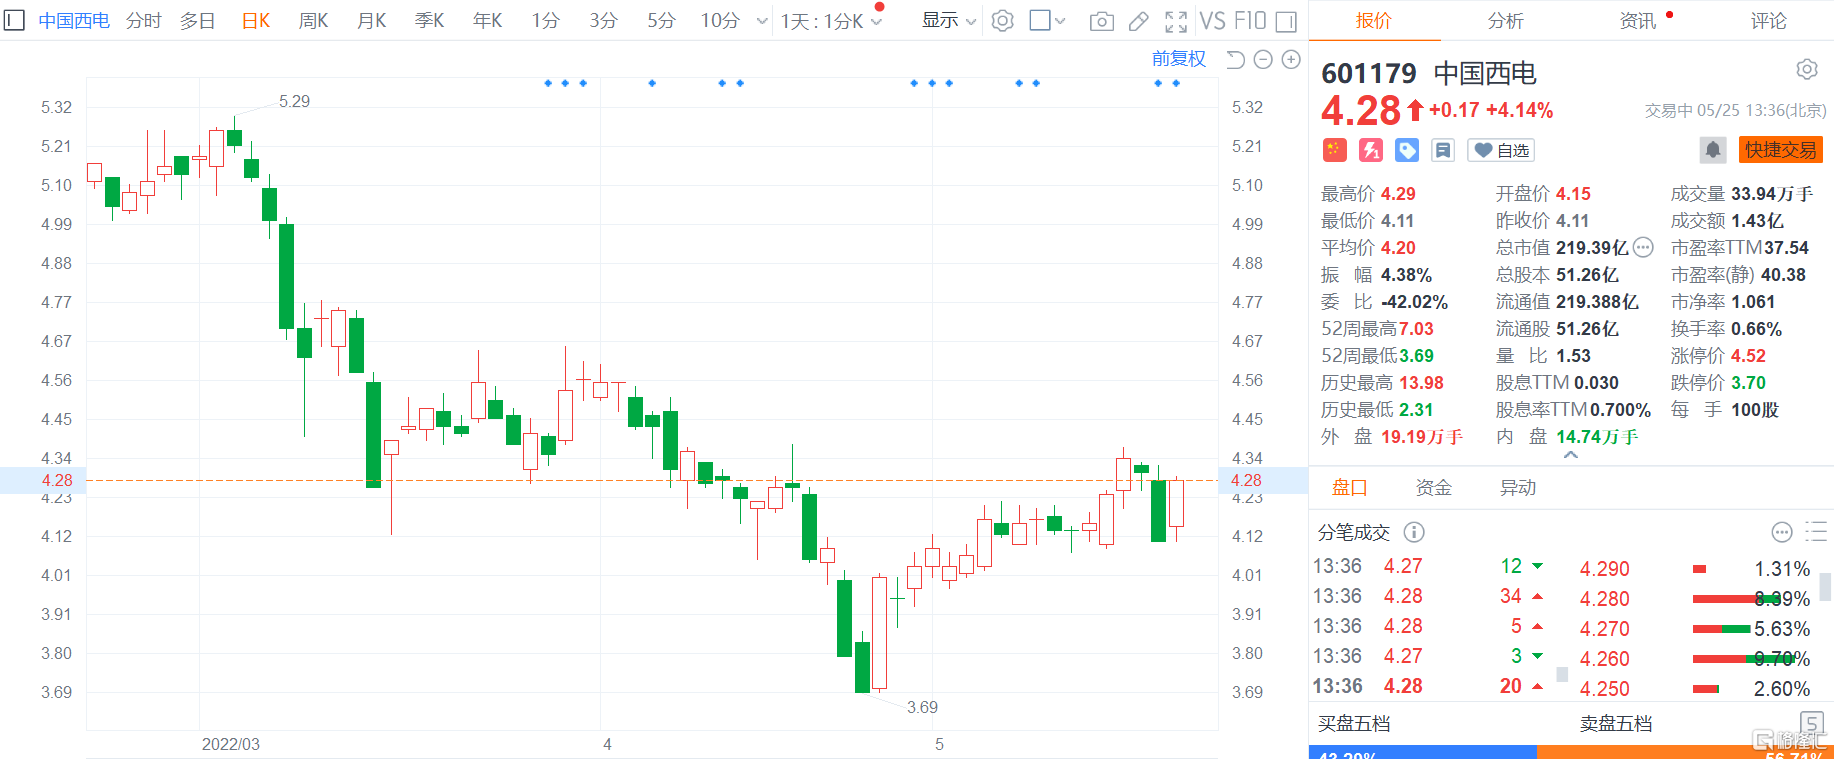1835x759 pixels.
Task: Collapse quote details chevron
Action: click(1571, 455)
